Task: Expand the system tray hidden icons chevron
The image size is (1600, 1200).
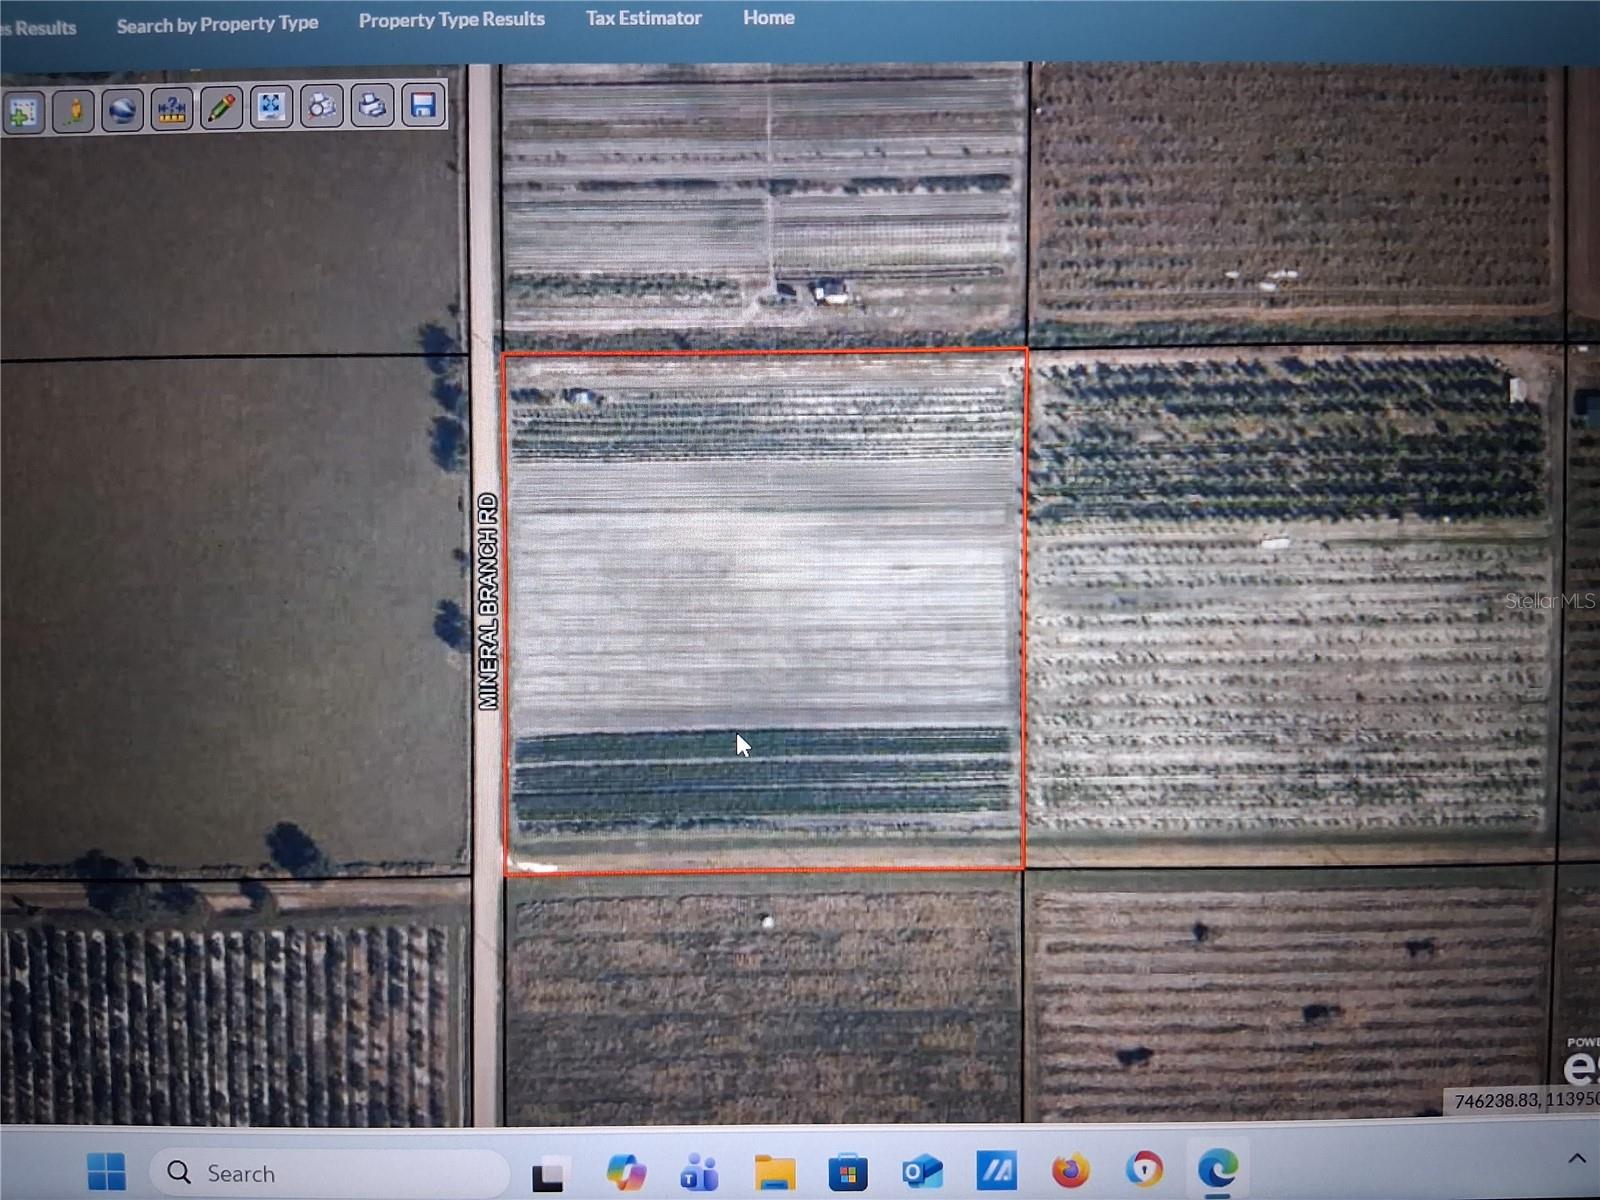Action: coord(1577,1159)
